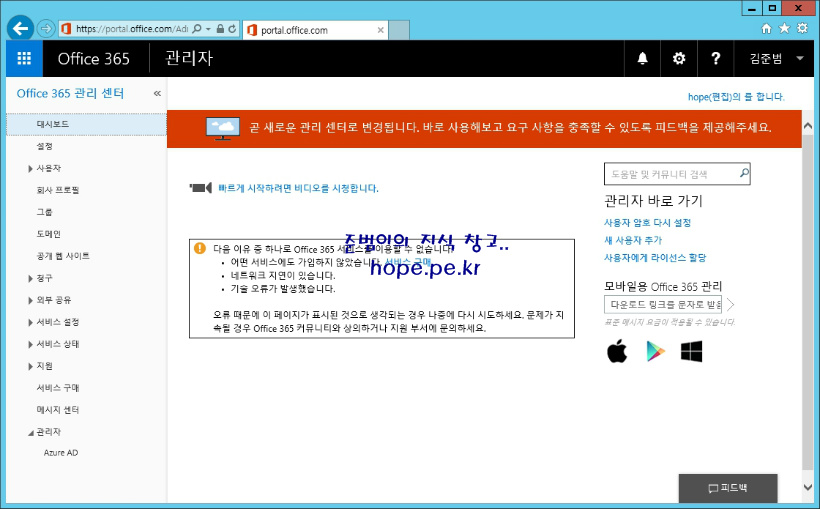Open address bar dropdown arrow

208,29
